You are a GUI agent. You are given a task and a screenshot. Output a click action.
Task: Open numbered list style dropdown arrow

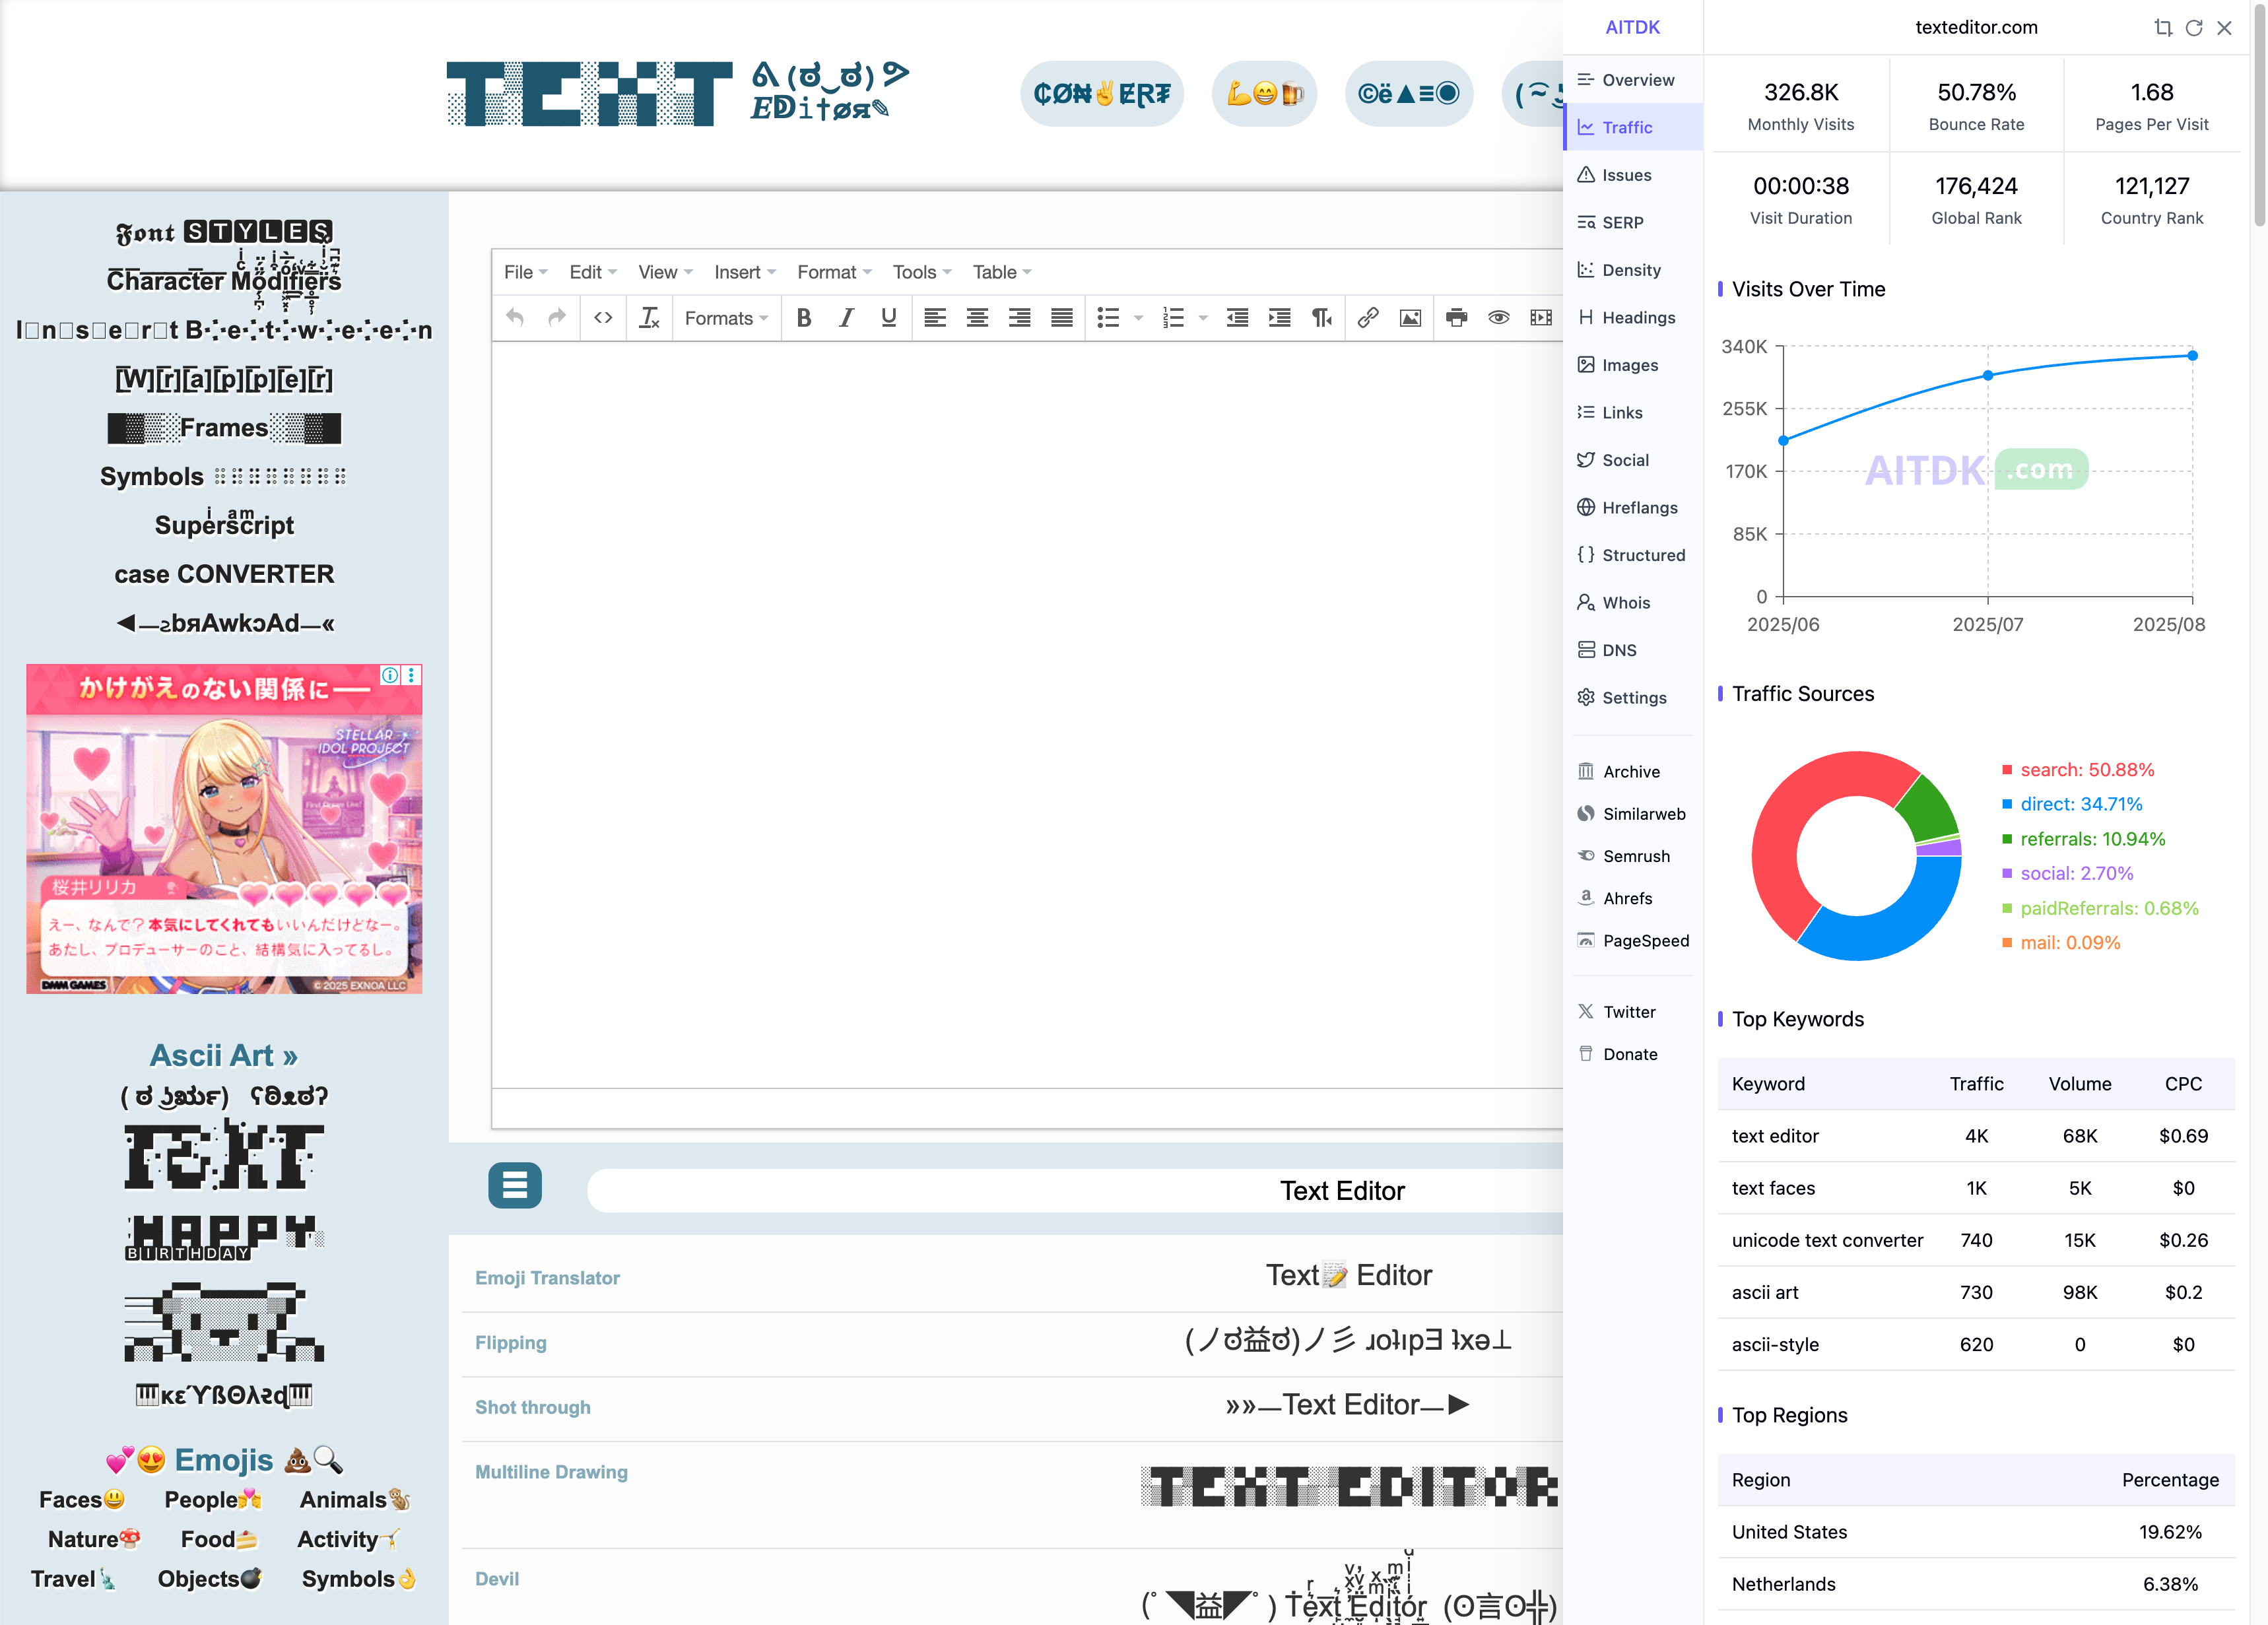1203,318
